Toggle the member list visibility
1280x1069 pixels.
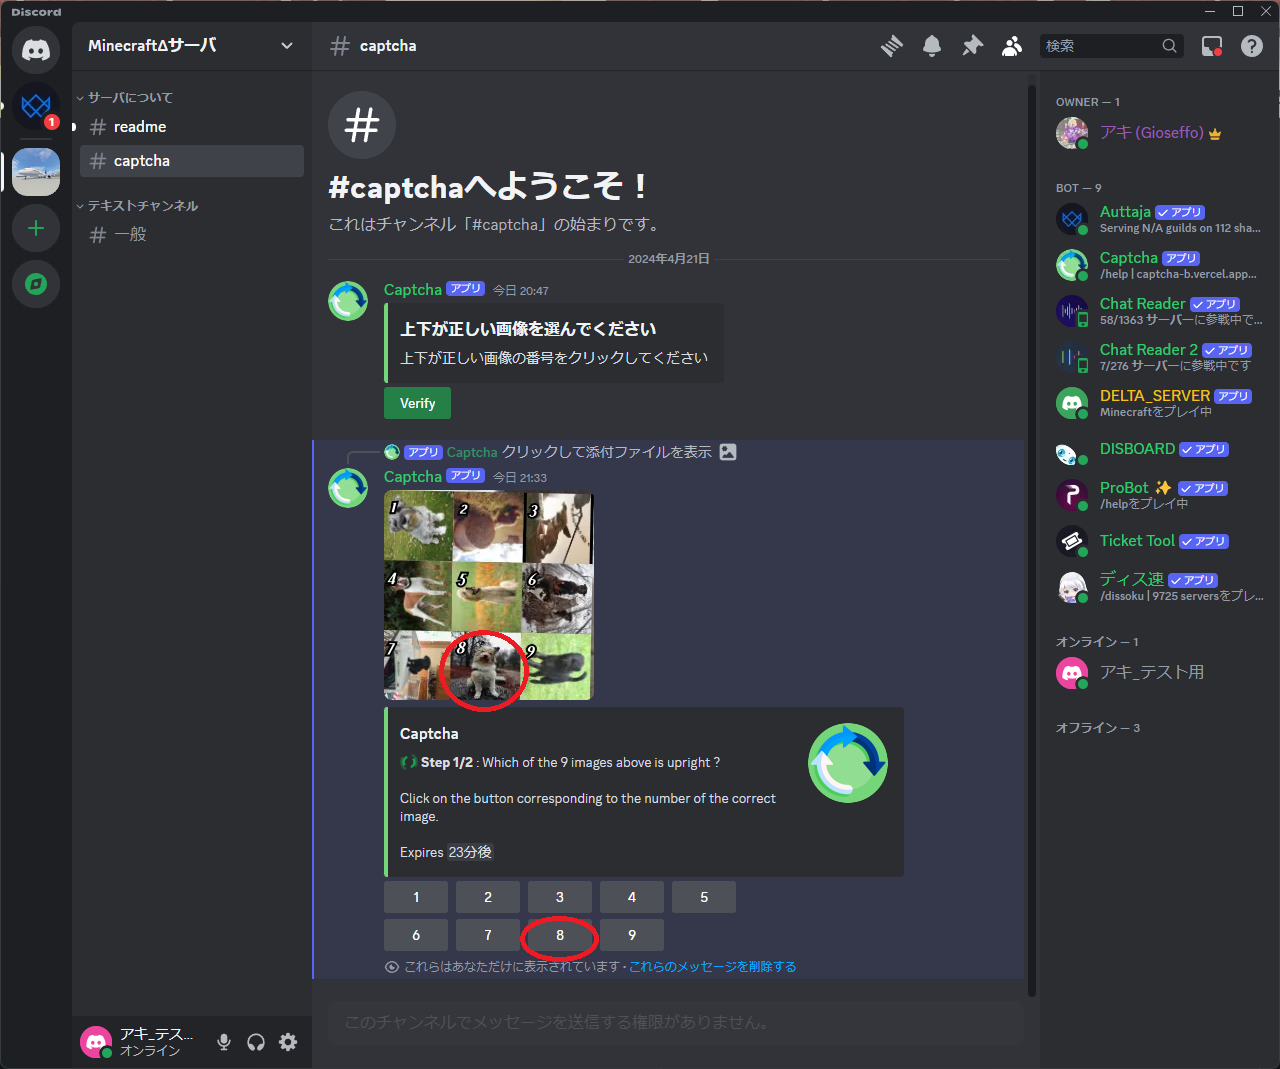pyautogui.click(x=1012, y=46)
